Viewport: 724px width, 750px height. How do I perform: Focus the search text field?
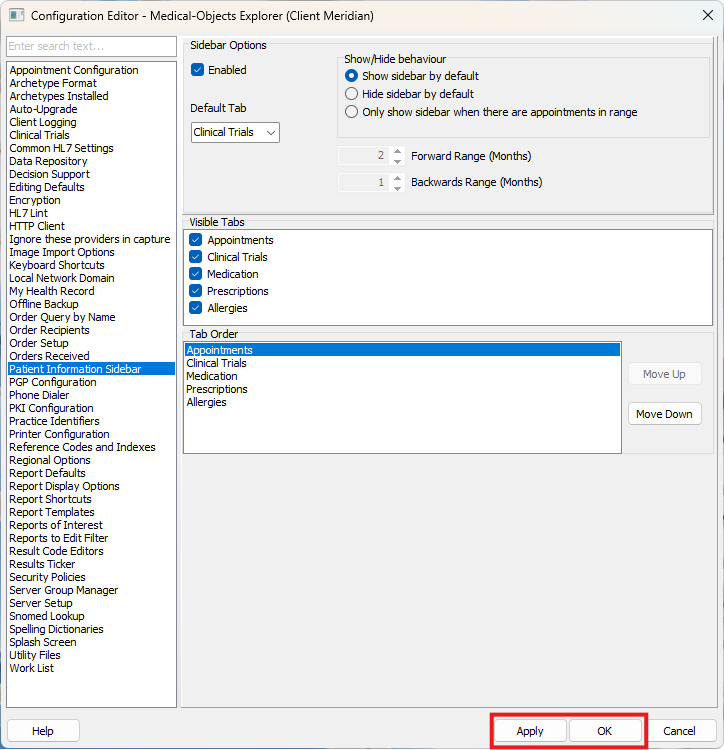click(91, 47)
